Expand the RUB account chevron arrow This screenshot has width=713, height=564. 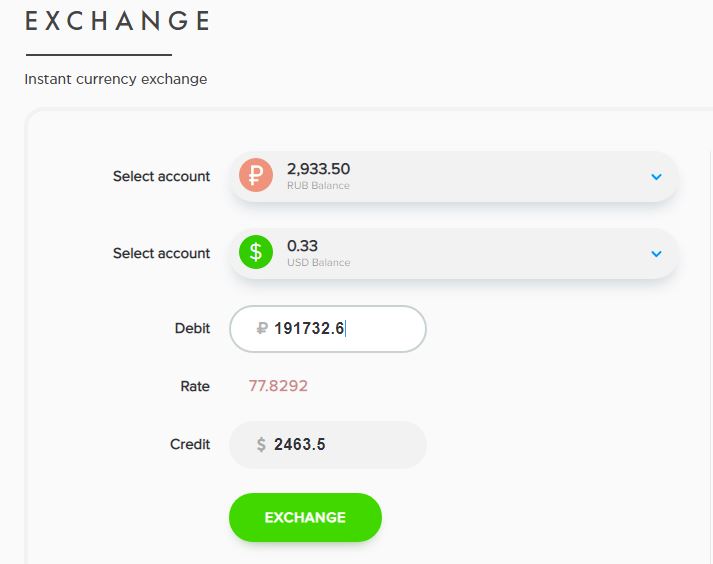(656, 177)
